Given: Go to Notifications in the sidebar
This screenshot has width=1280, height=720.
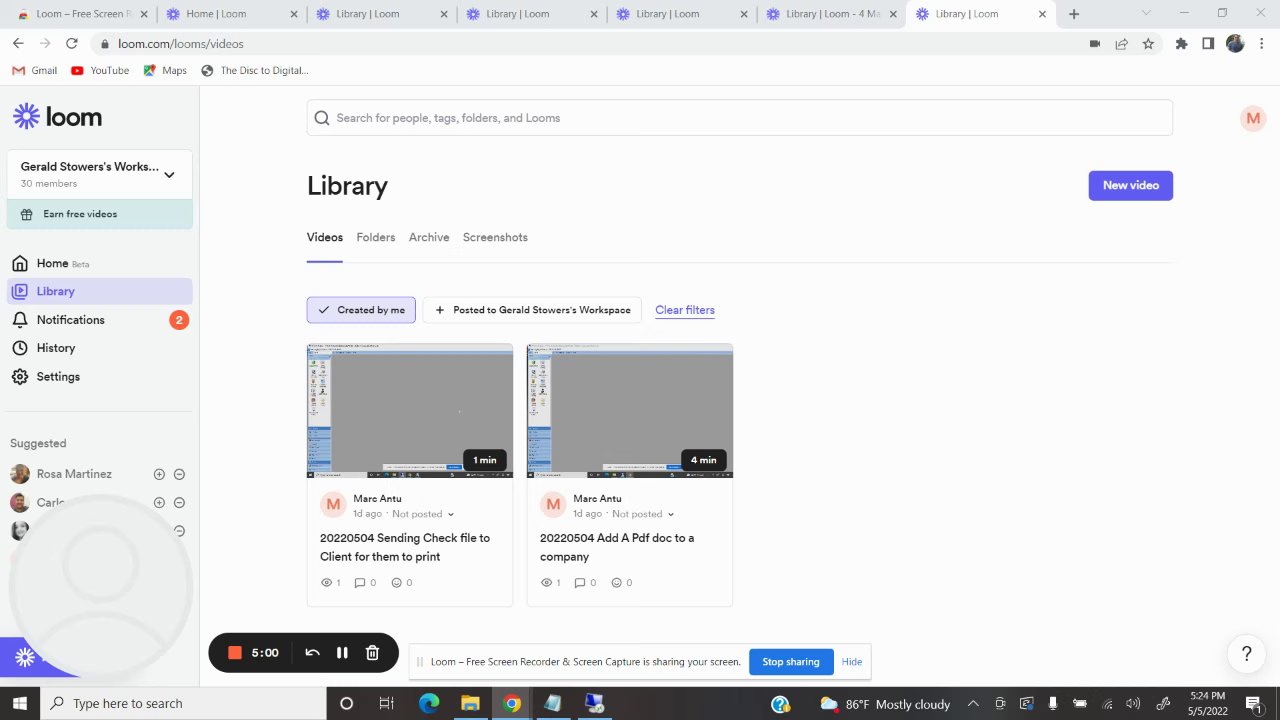Looking at the screenshot, I should click(71, 320).
